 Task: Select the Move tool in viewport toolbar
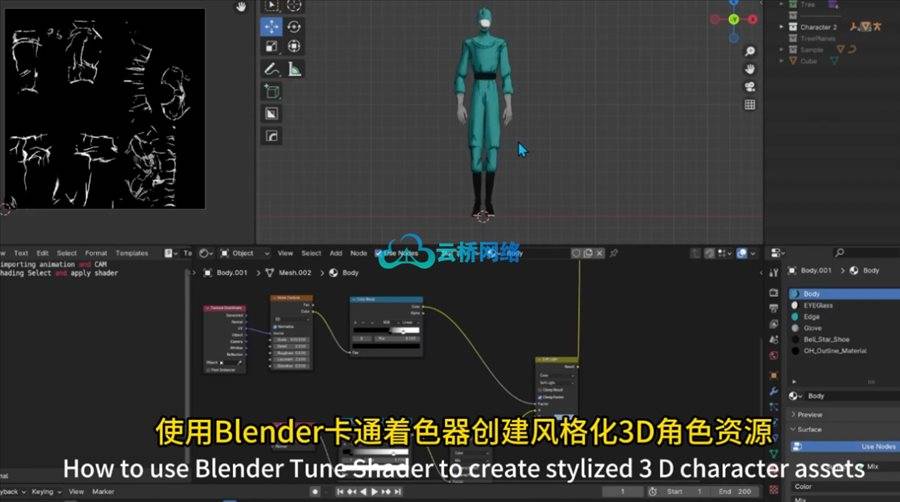(x=272, y=26)
